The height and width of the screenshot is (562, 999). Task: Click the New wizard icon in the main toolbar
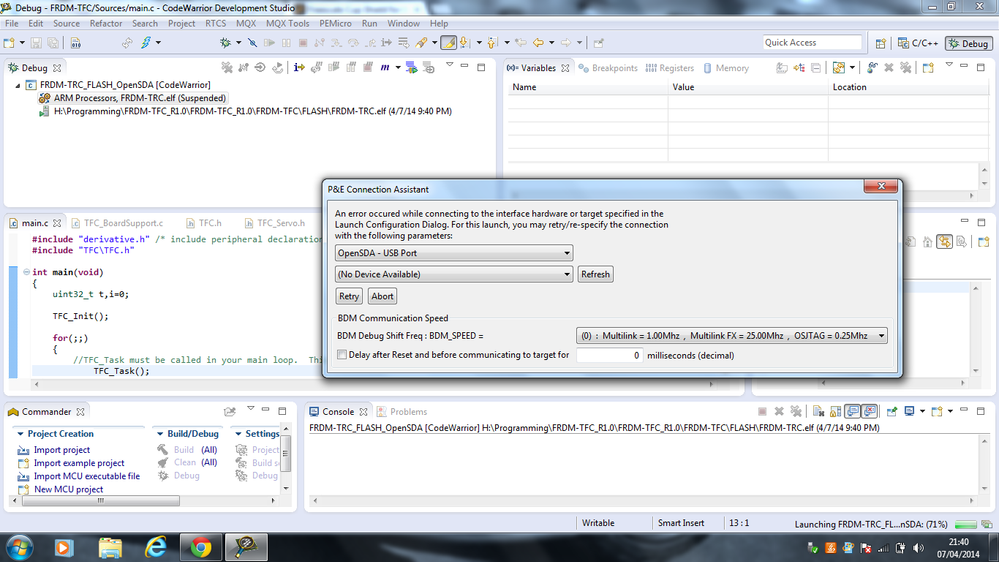click(9, 43)
